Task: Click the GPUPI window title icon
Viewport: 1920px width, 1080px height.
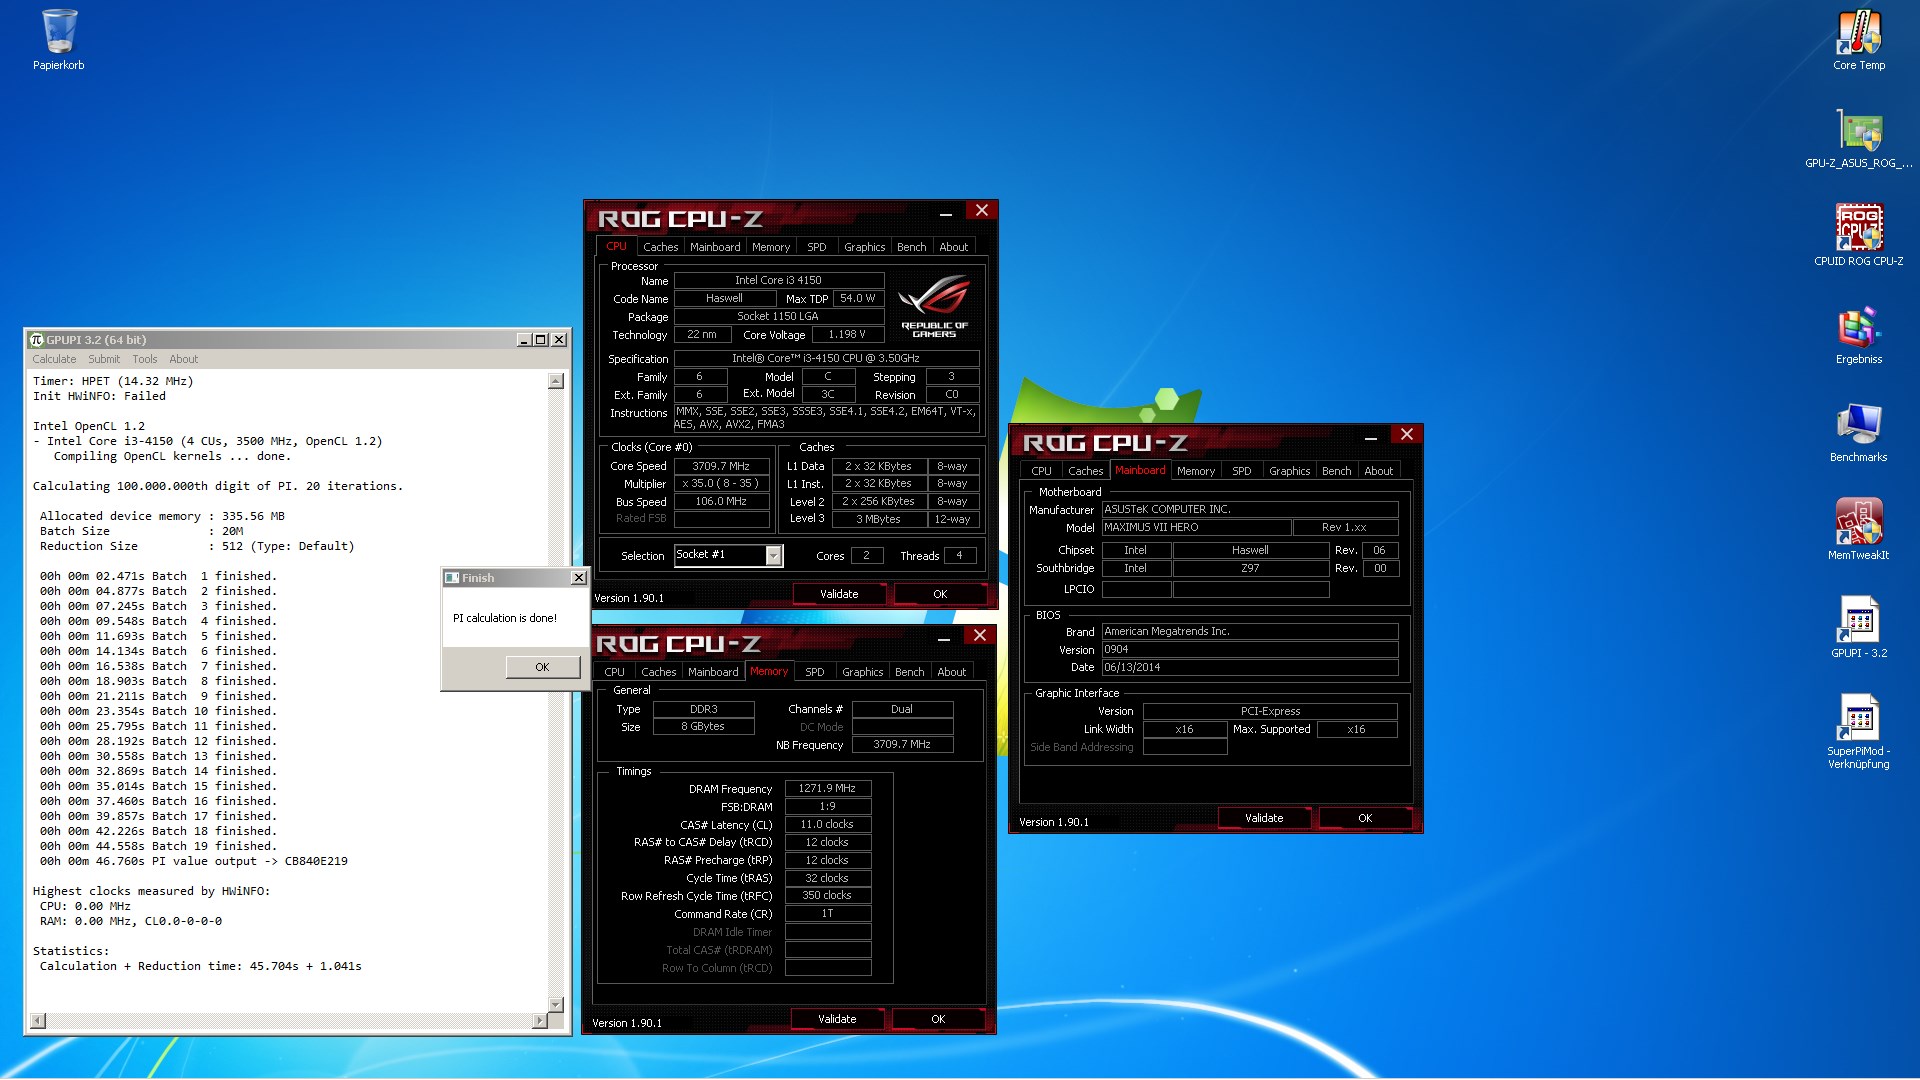Action: 37,340
